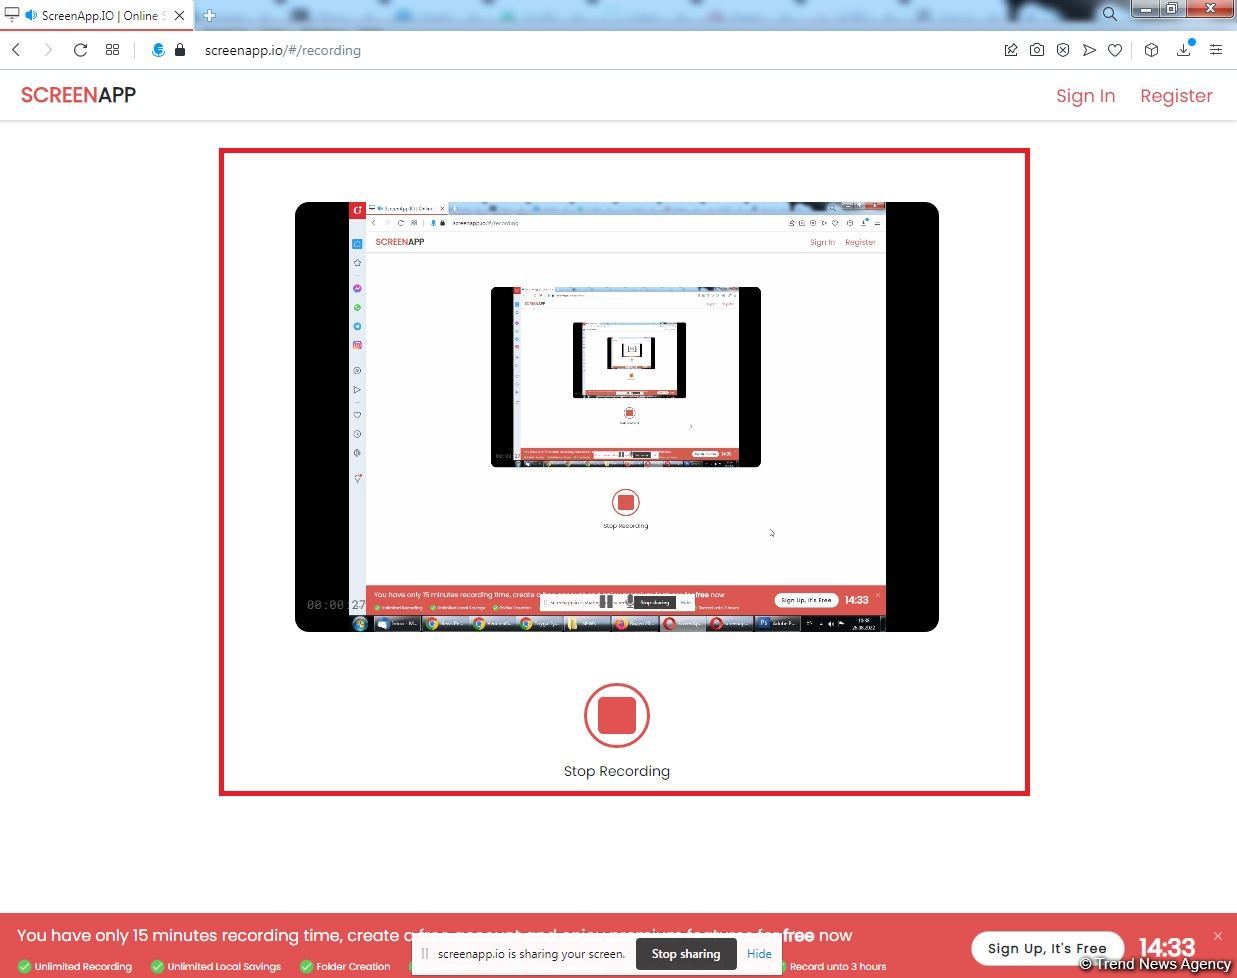Viewport: 1237px width, 978px height.
Task: Add page to bookmarks with heart icon
Action: 1115,50
